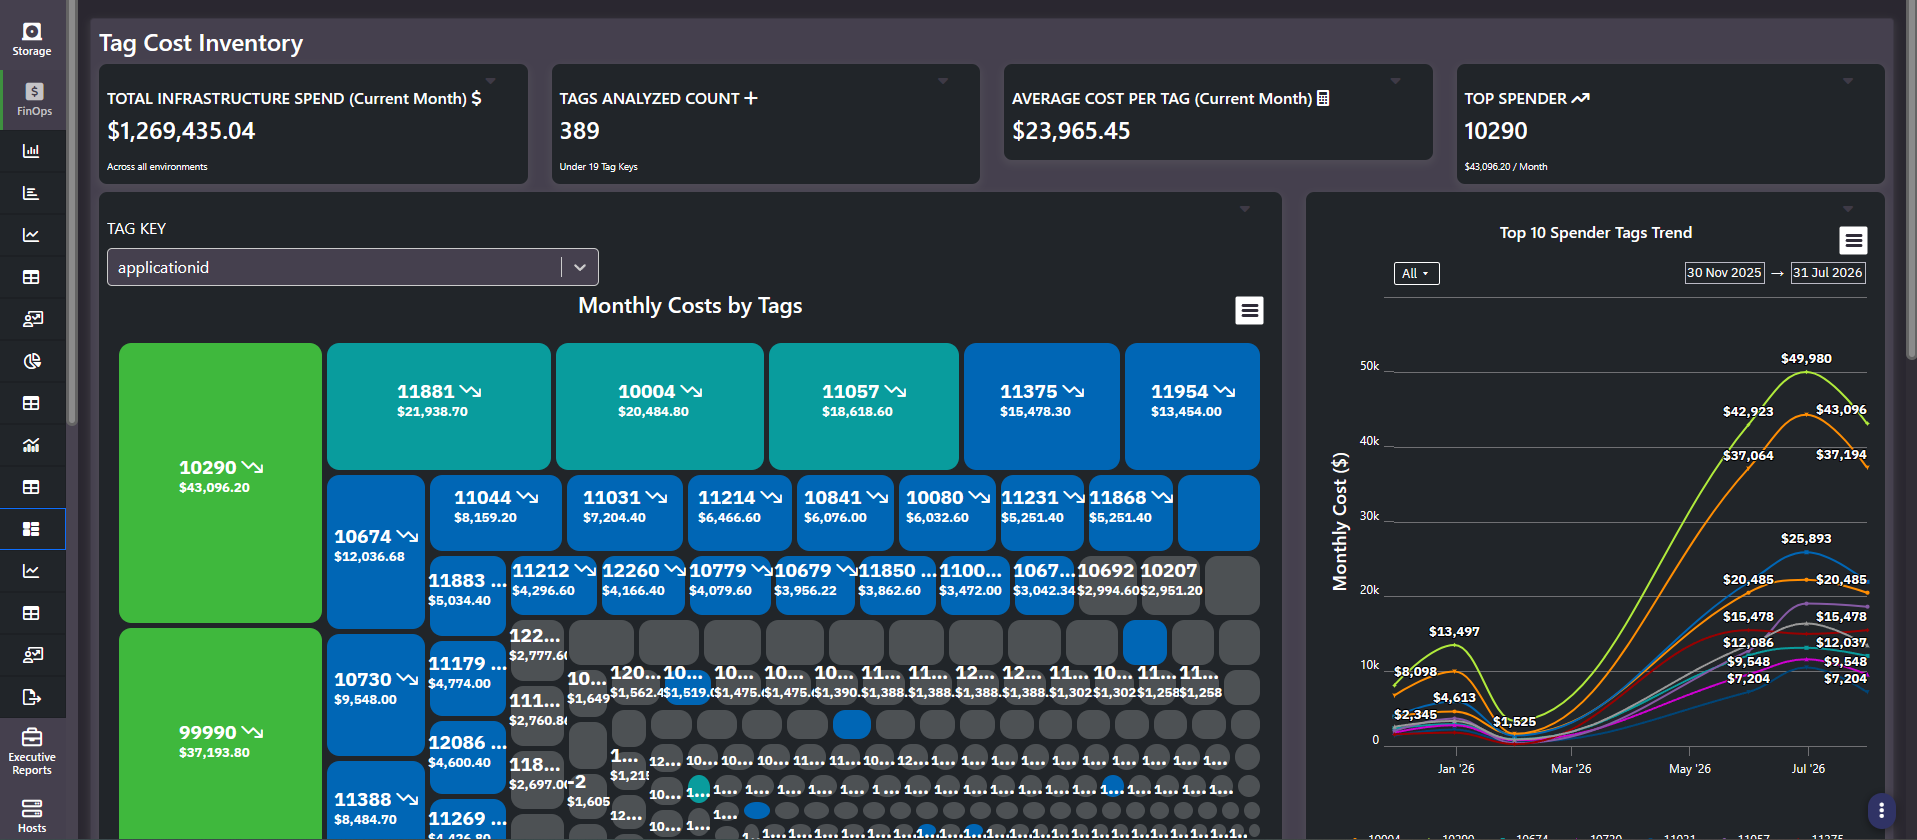Click the export arrow sidebar icon
Screen dimensions: 1917x840
pyautogui.click(x=32, y=697)
